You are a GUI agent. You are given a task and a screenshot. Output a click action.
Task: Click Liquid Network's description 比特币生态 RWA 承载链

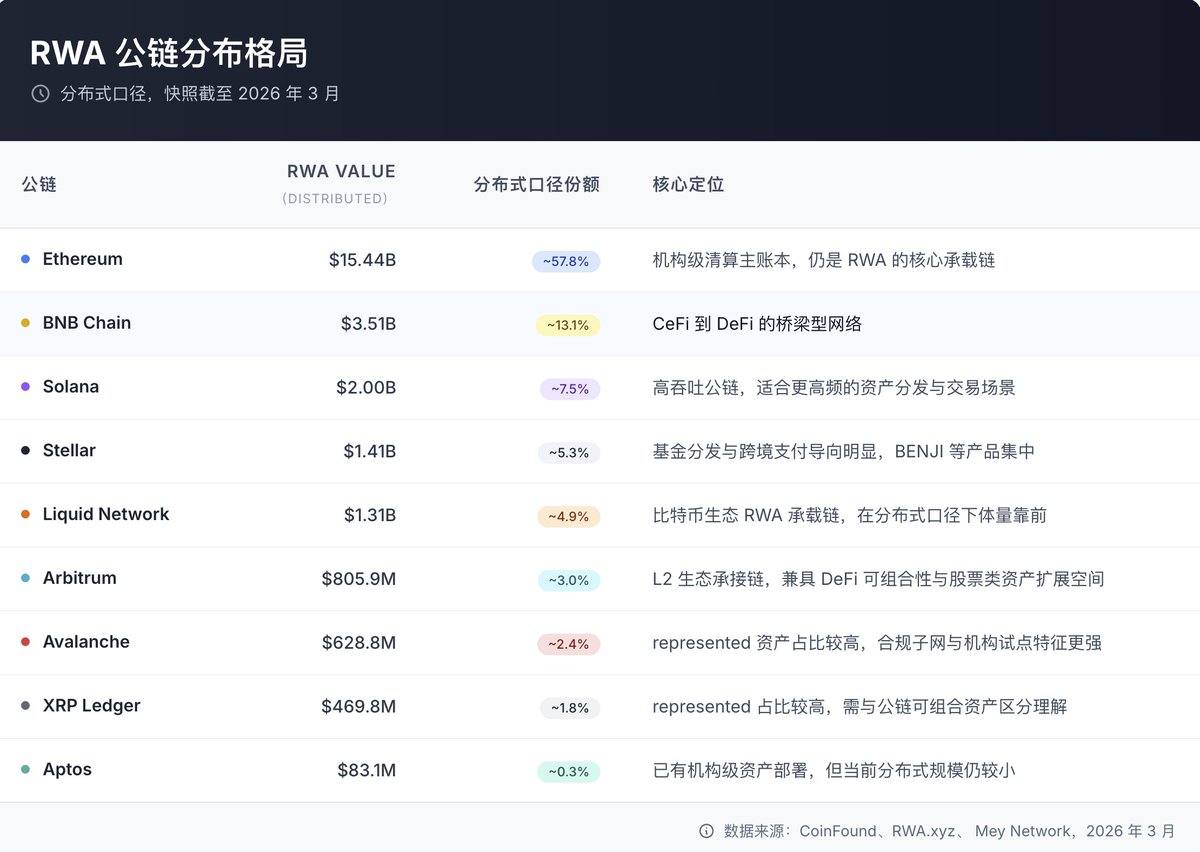click(850, 515)
